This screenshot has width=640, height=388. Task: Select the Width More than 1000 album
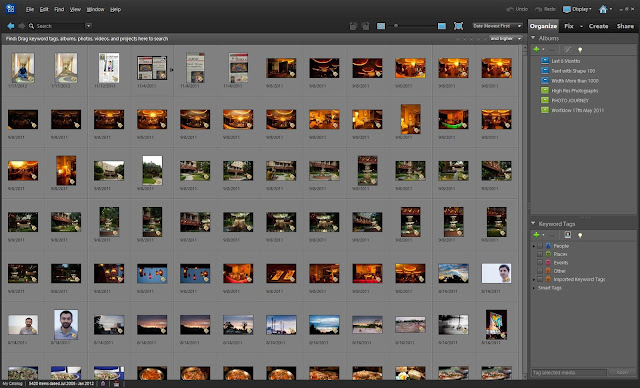[x=575, y=80]
